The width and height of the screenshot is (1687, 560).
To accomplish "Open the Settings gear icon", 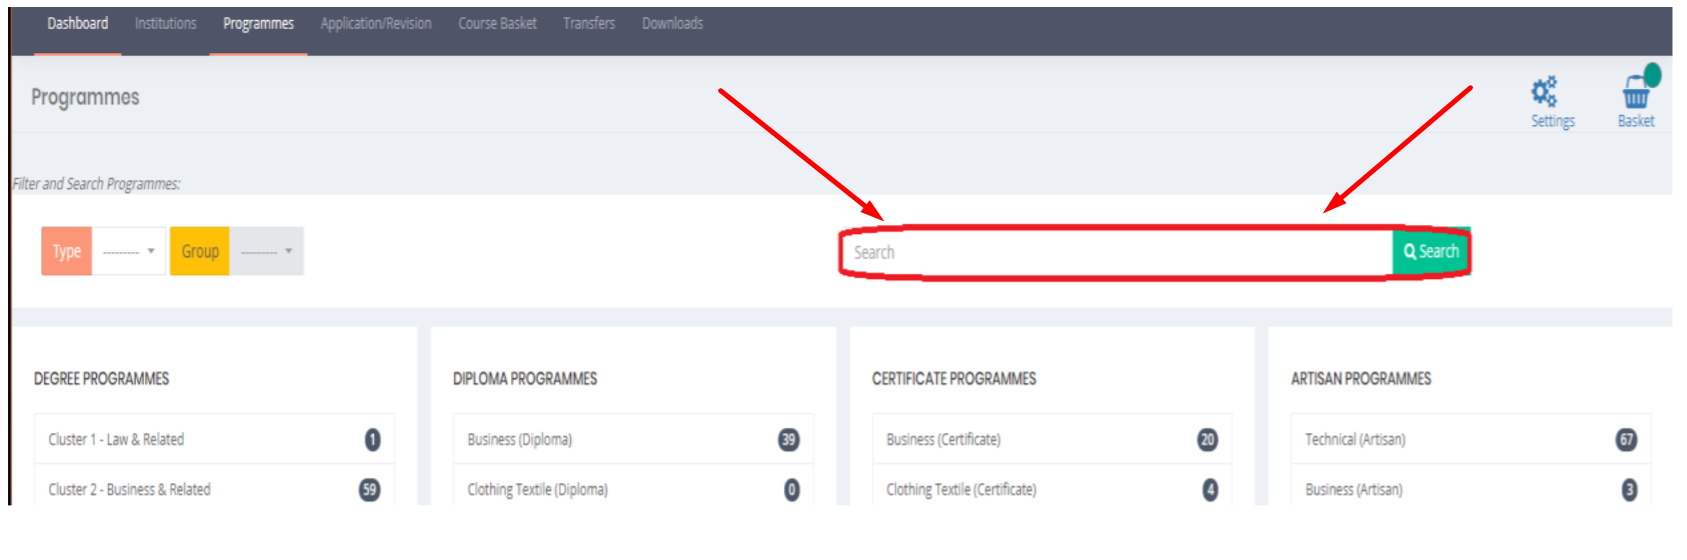I will pos(1545,93).
